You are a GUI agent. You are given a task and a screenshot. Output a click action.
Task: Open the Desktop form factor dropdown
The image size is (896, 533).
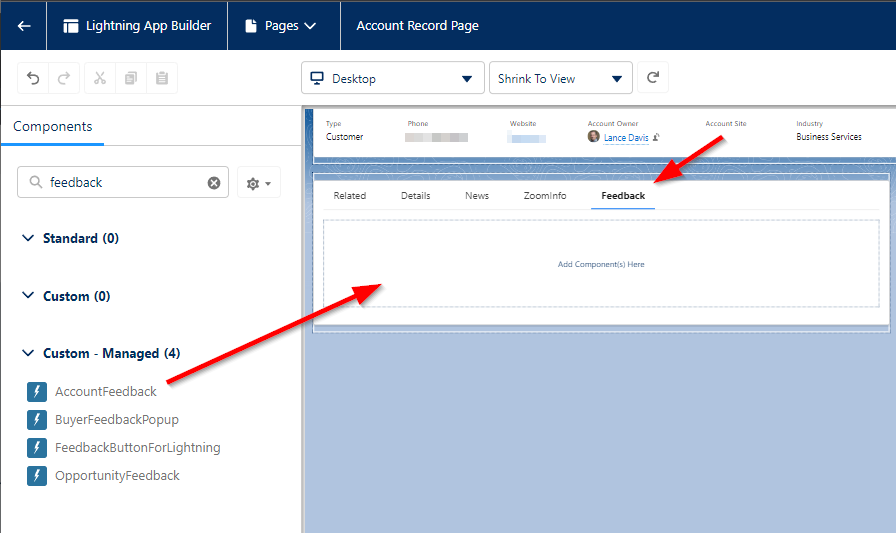click(393, 78)
